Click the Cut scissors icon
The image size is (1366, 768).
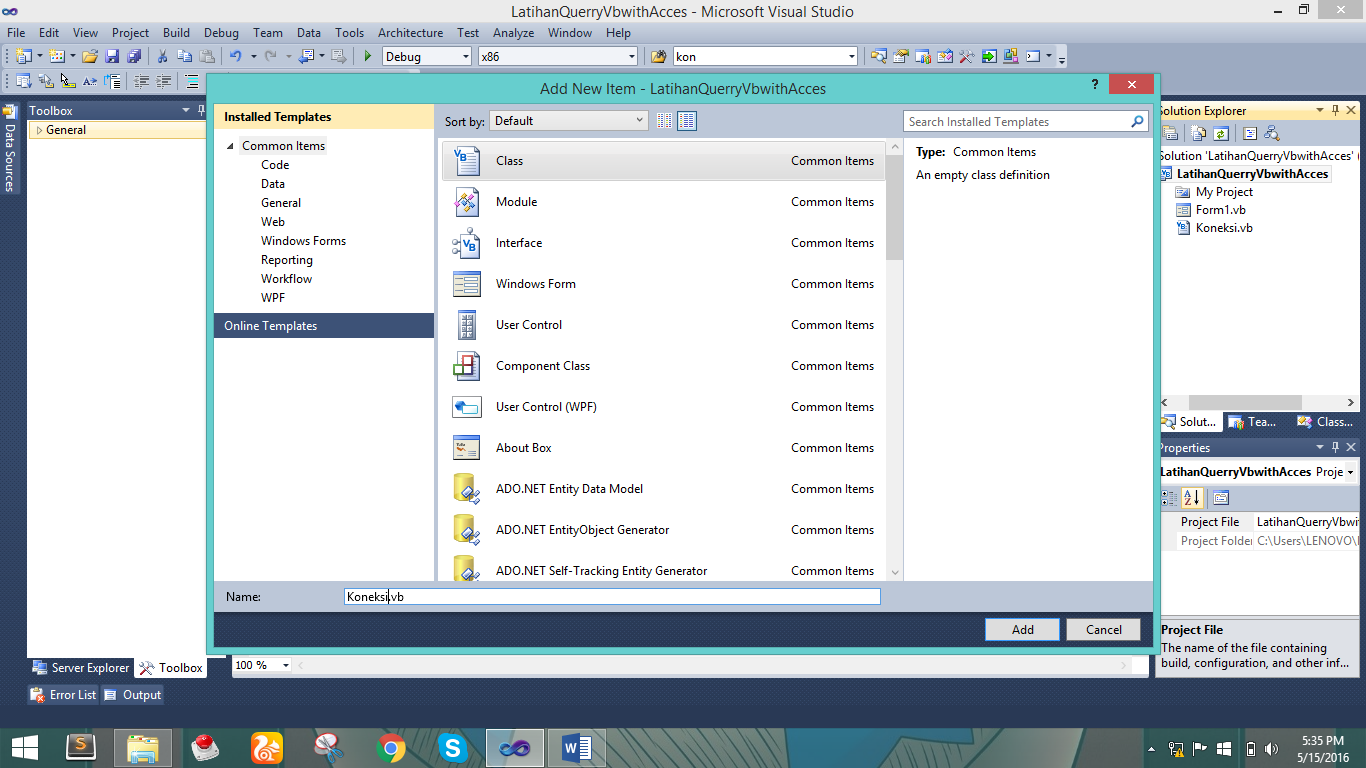pyautogui.click(x=162, y=56)
